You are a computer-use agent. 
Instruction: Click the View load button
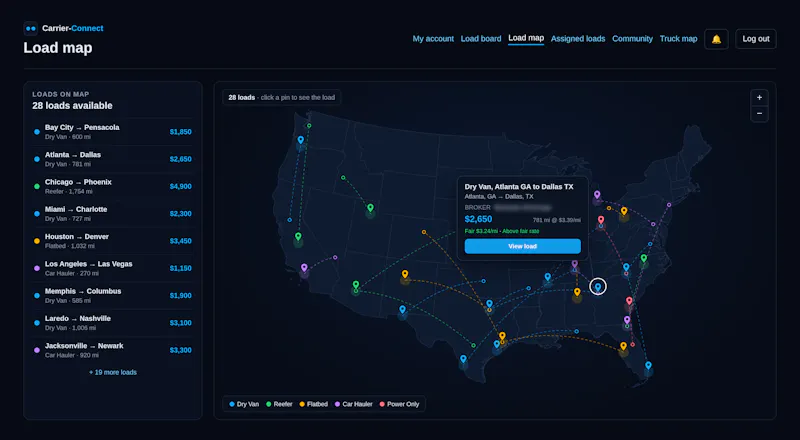[x=522, y=246]
